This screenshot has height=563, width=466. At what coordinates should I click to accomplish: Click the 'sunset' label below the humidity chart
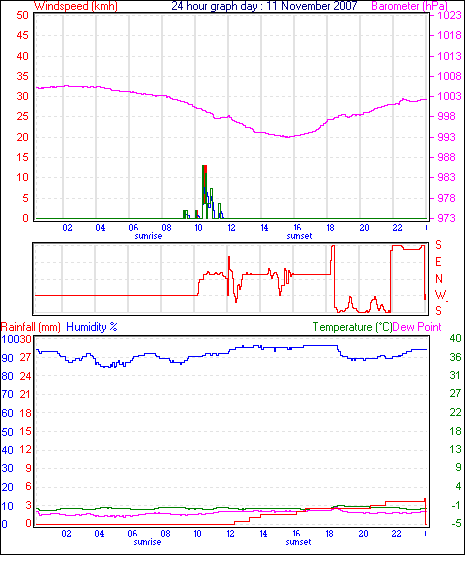[x=298, y=542]
